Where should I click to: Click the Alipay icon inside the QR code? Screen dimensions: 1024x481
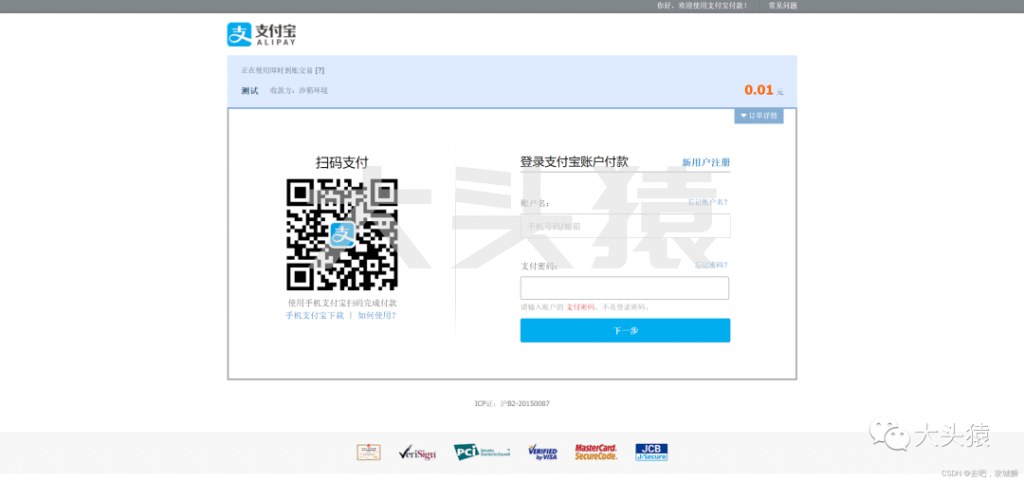pos(342,234)
